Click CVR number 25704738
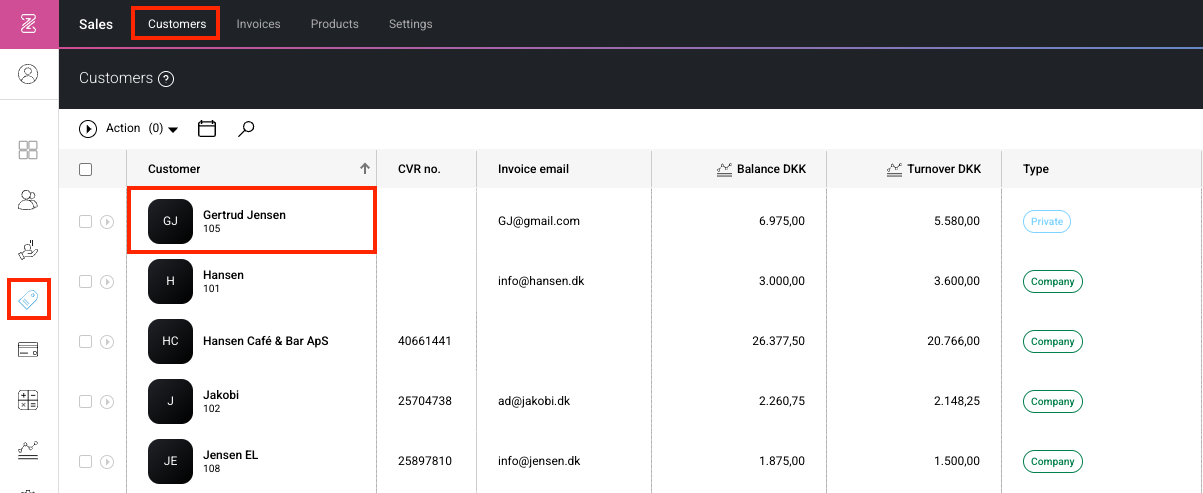The width and height of the screenshot is (1203, 493). pyautogui.click(x=425, y=401)
